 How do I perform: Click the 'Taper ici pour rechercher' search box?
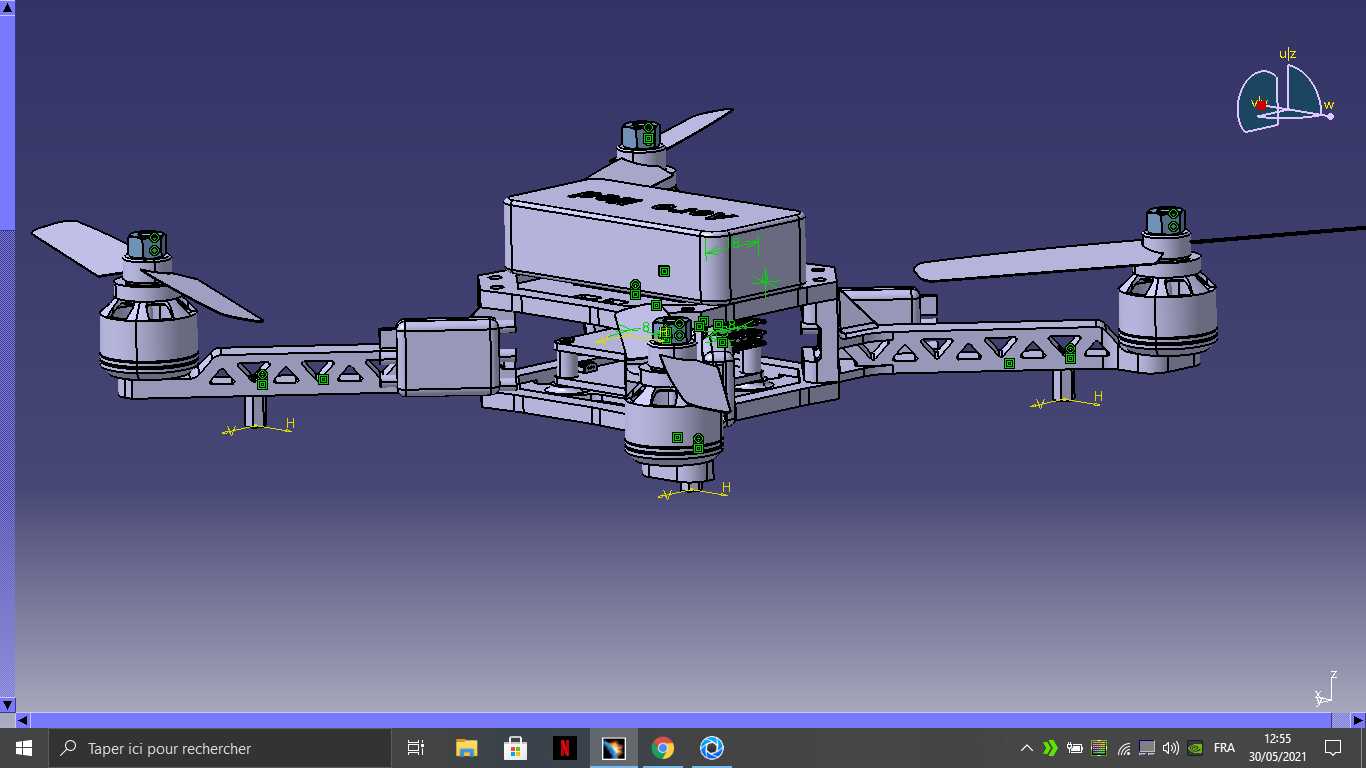click(x=219, y=748)
